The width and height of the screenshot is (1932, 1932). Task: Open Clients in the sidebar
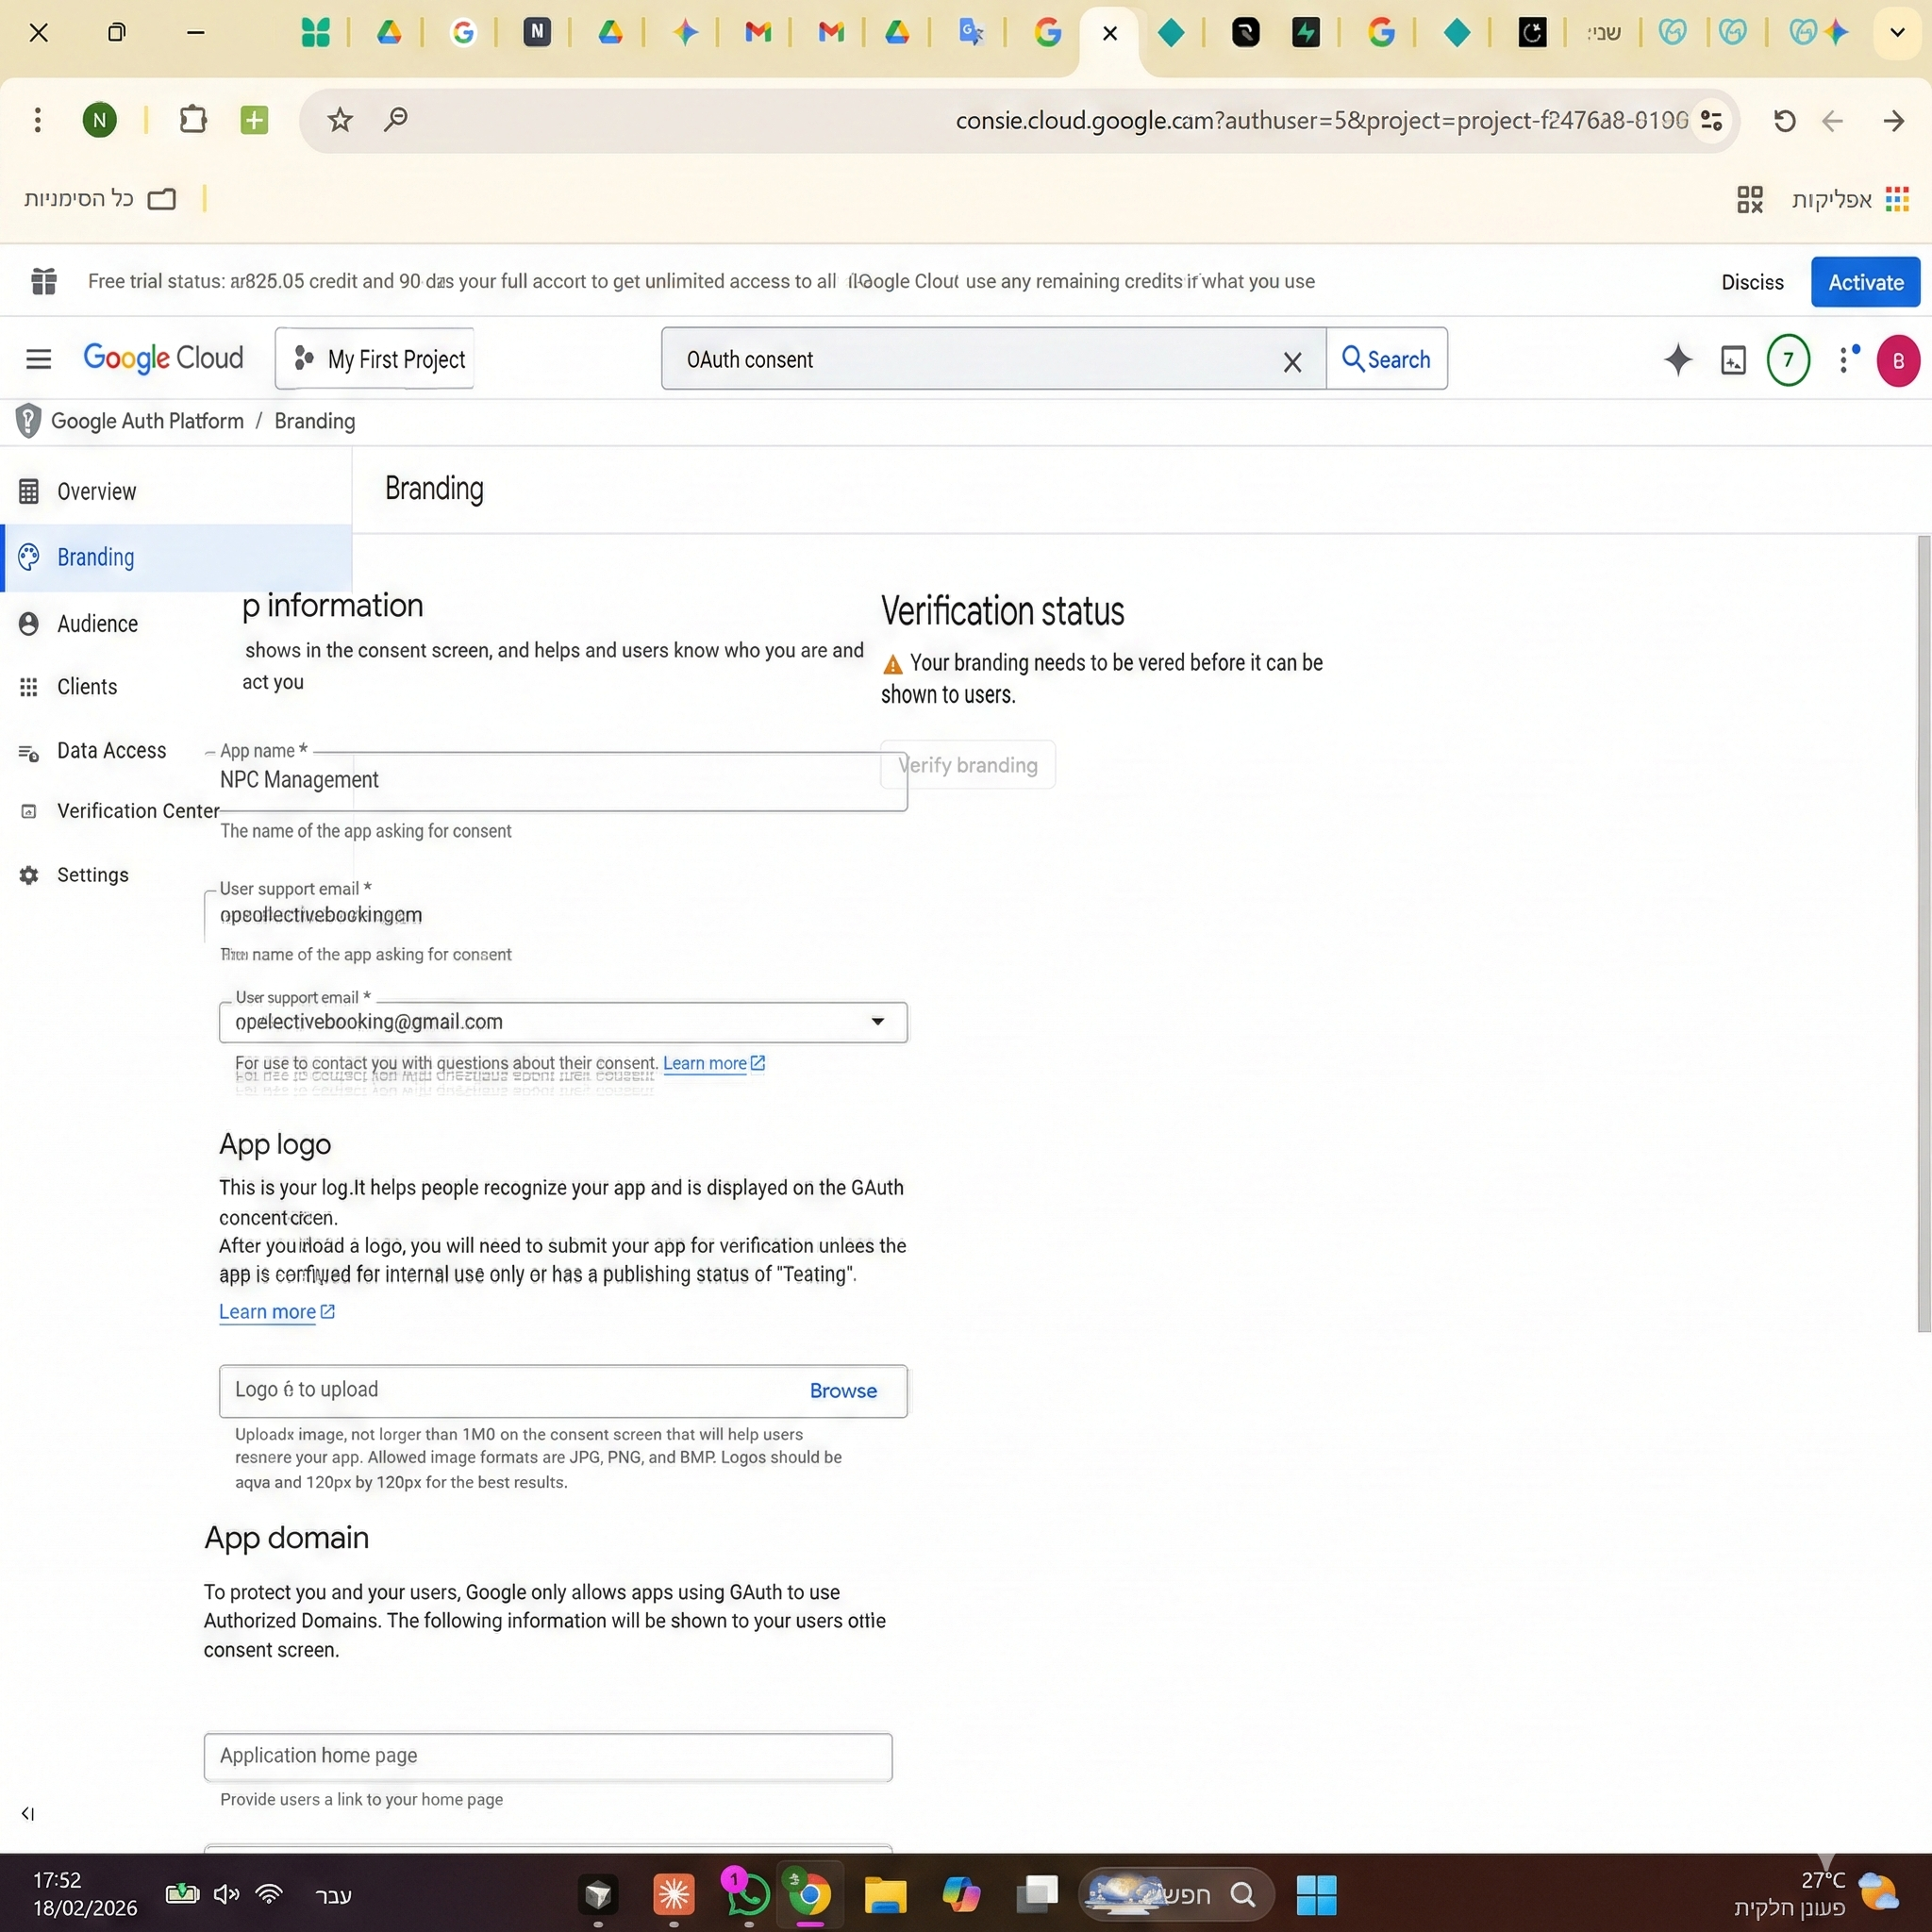pyautogui.click(x=87, y=687)
